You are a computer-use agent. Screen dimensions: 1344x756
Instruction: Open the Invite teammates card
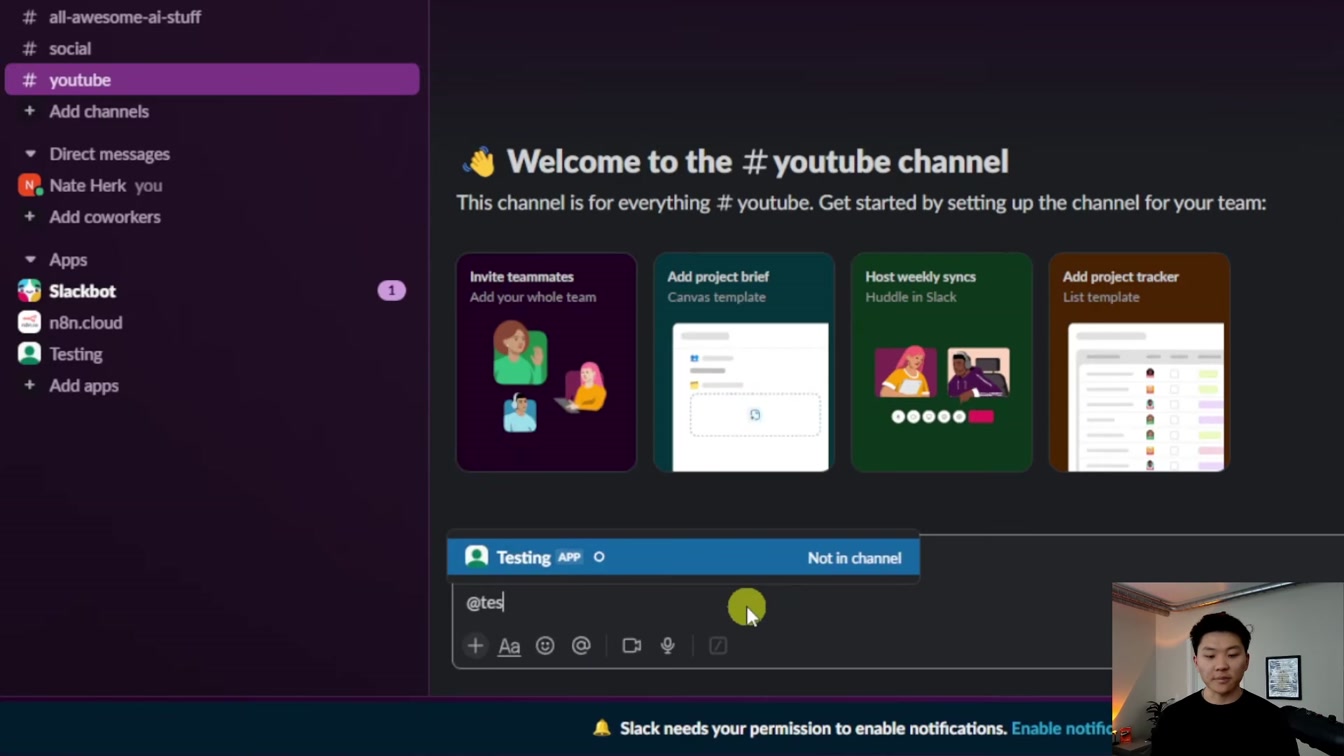546,362
